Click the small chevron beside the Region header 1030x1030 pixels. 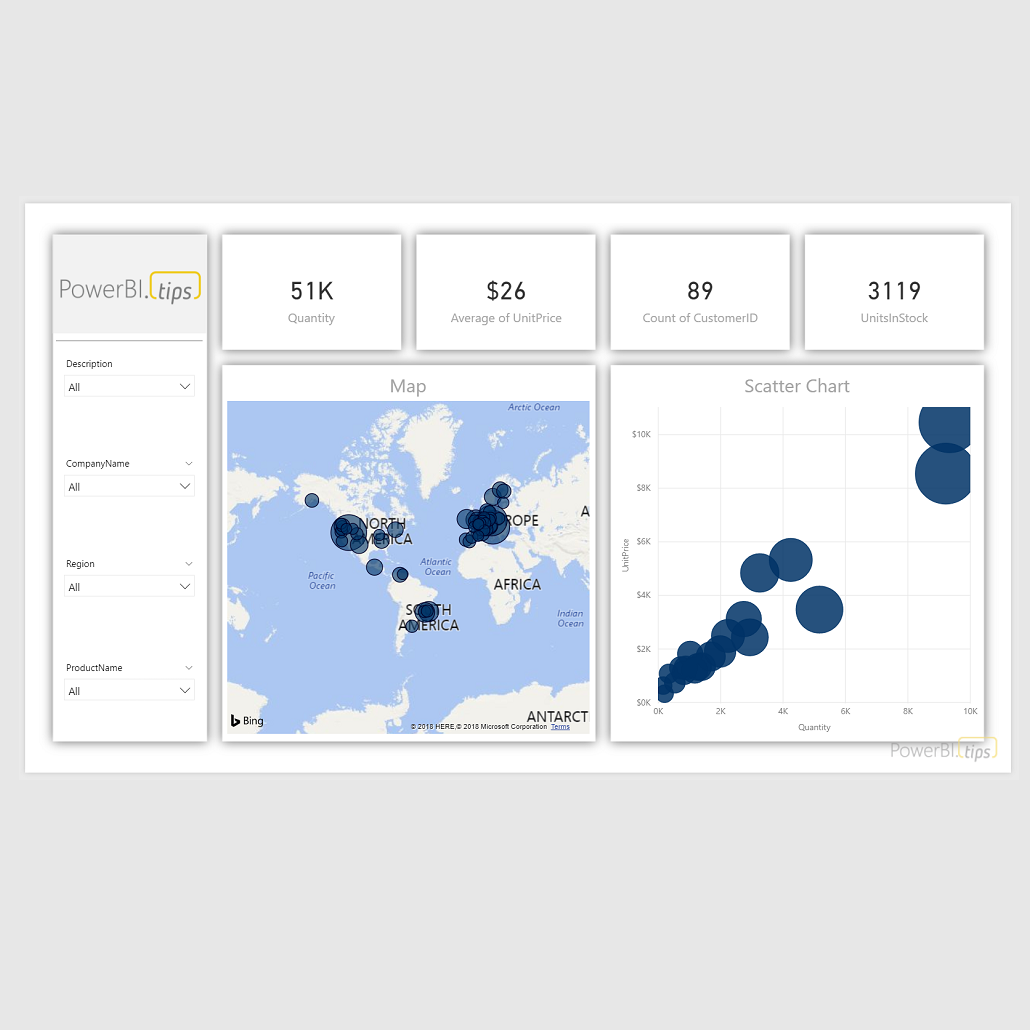pos(189,564)
